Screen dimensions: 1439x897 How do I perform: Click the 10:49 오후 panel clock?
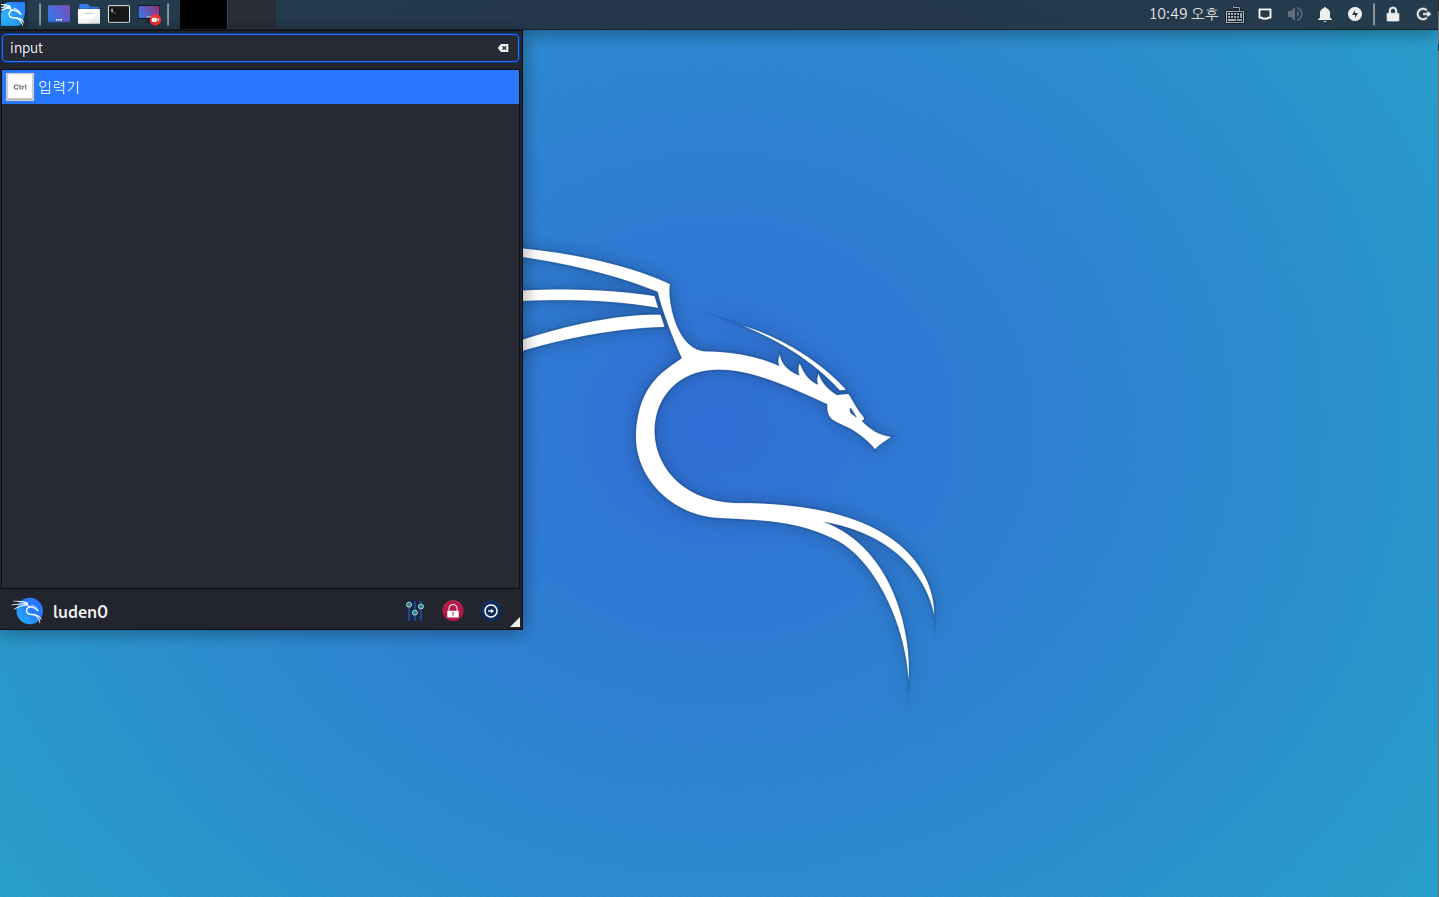pyautogui.click(x=1183, y=14)
